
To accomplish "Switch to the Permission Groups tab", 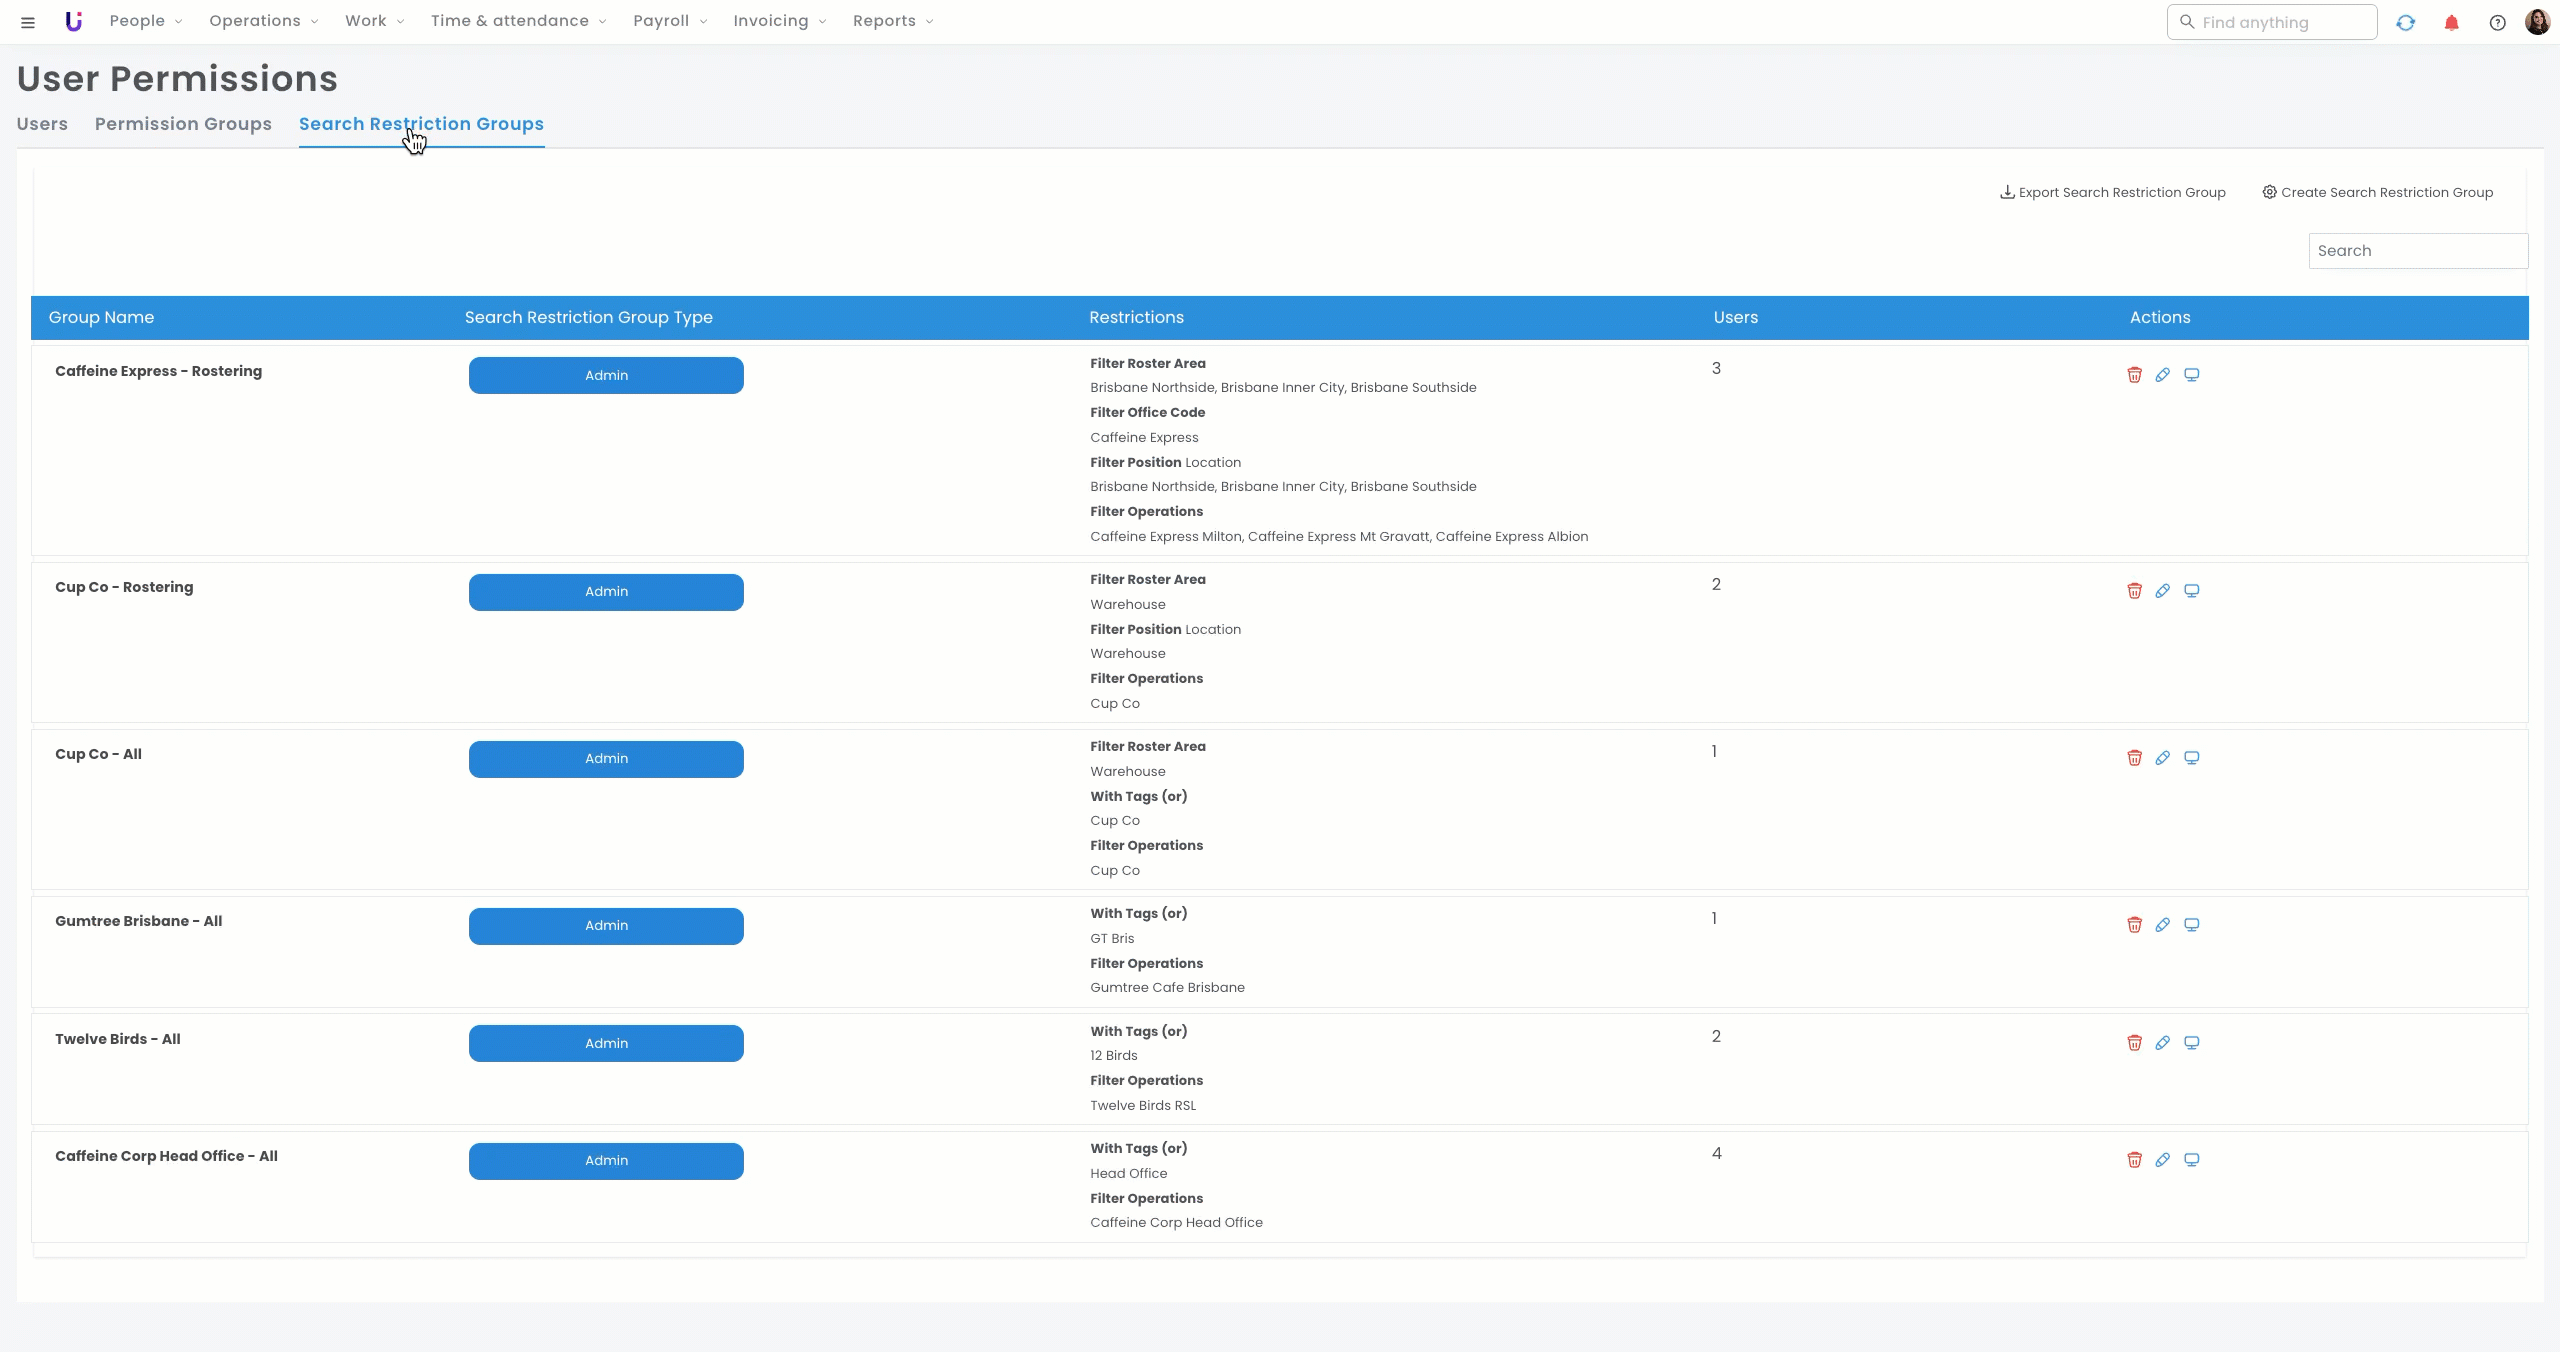I will pos(183,124).
